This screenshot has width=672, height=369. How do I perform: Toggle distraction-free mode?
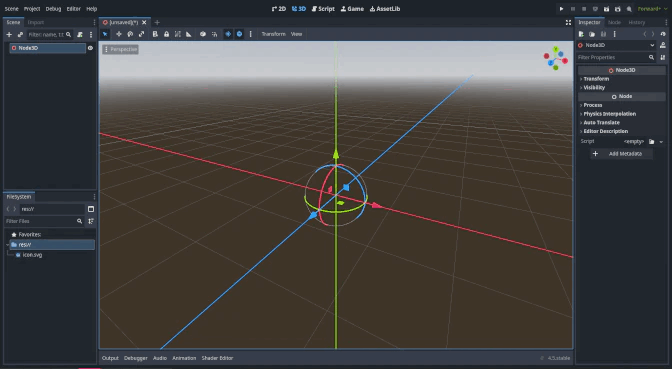pos(568,22)
